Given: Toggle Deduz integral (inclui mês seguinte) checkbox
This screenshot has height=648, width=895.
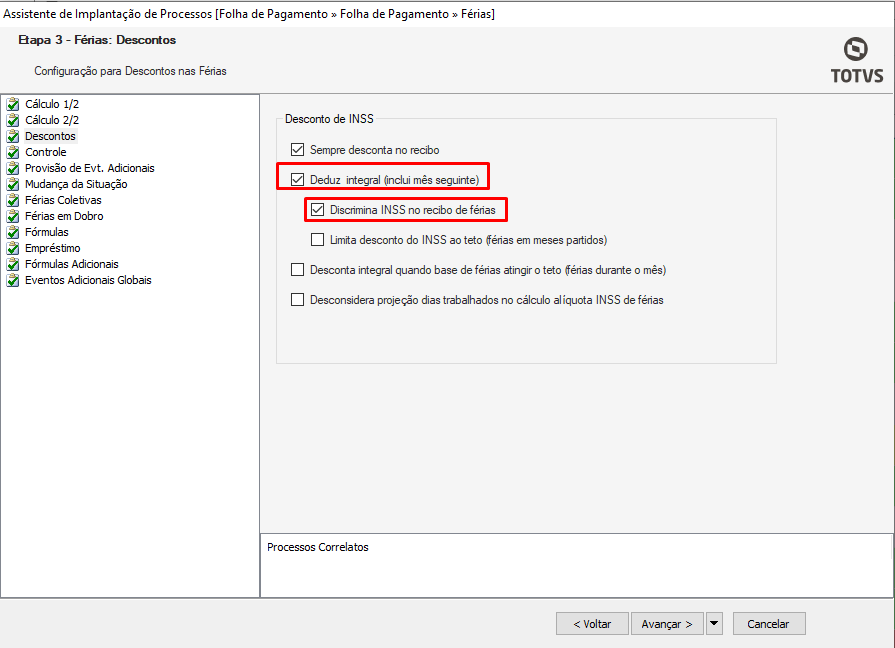Looking at the screenshot, I should [297, 180].
